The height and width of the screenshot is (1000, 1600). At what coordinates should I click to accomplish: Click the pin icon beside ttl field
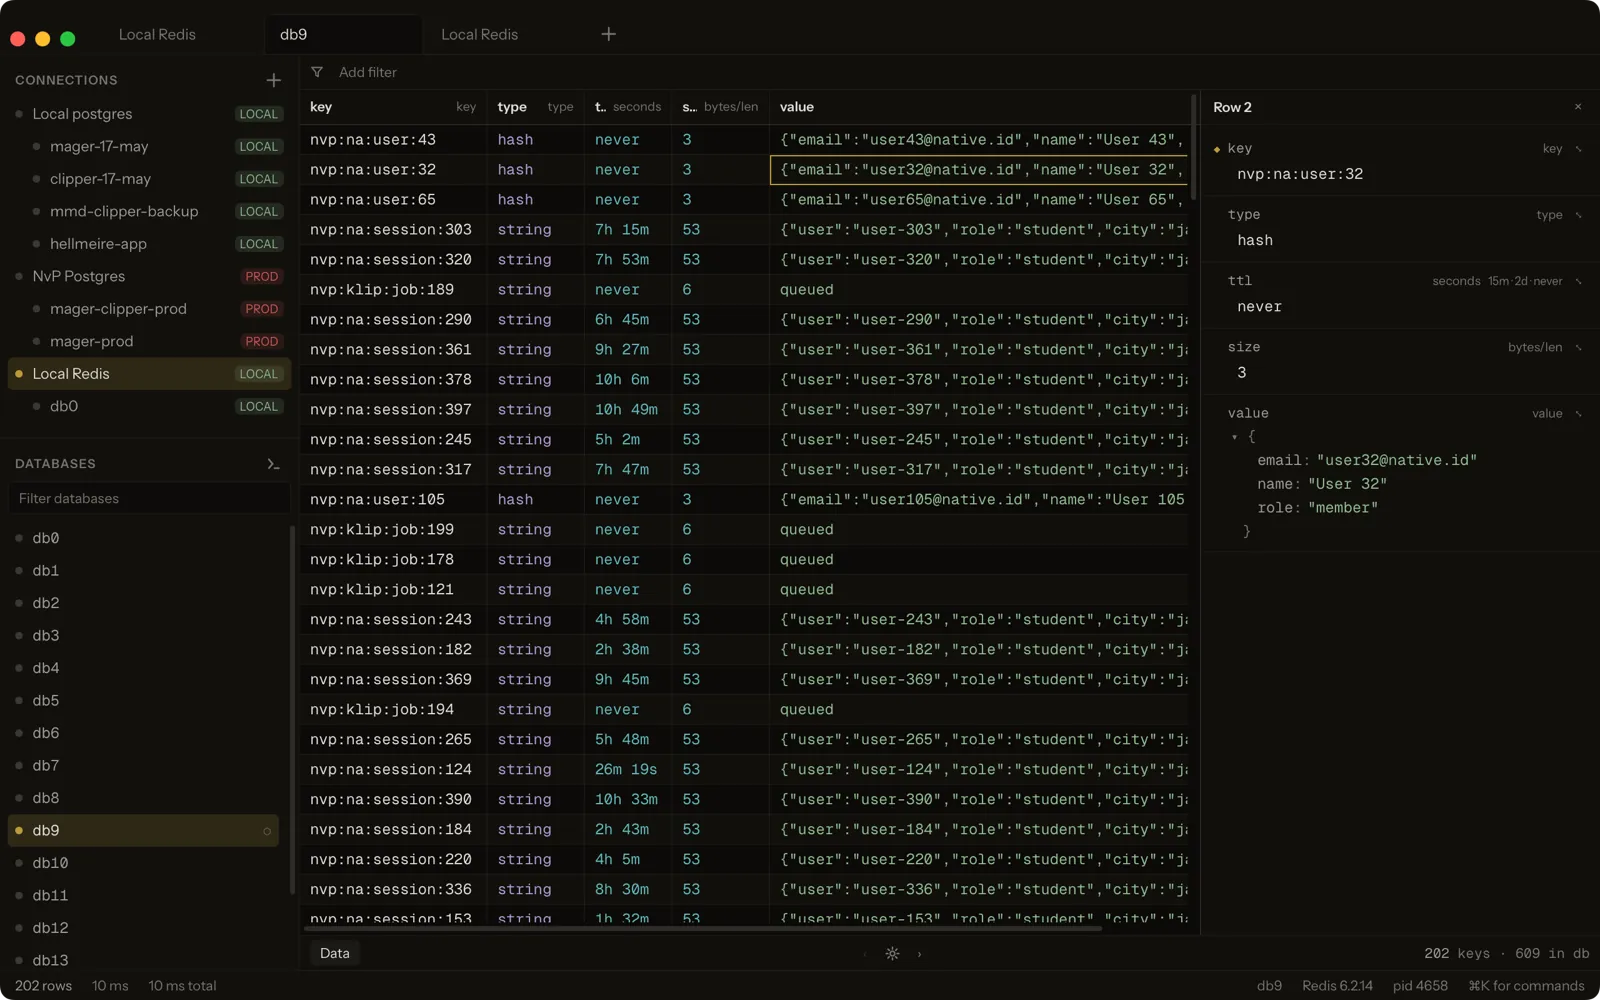coord(1579,281)
